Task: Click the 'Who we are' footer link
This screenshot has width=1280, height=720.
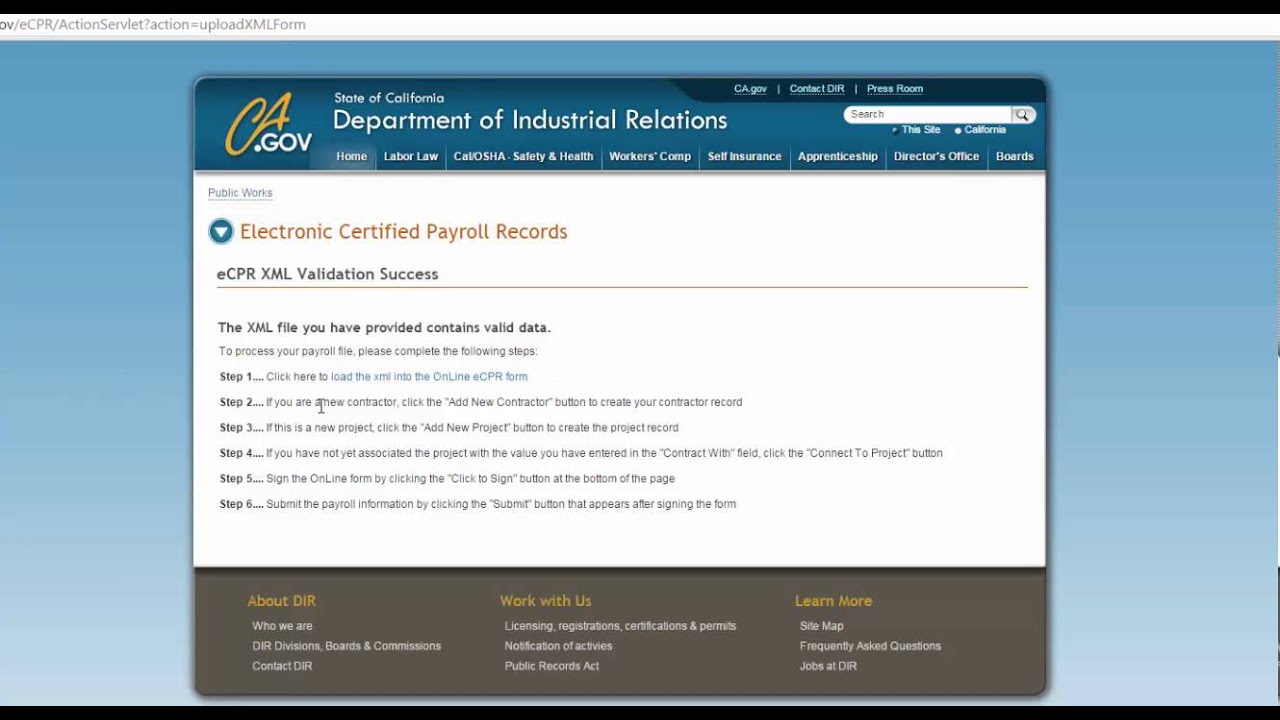Action: click(x=282, y=626)
